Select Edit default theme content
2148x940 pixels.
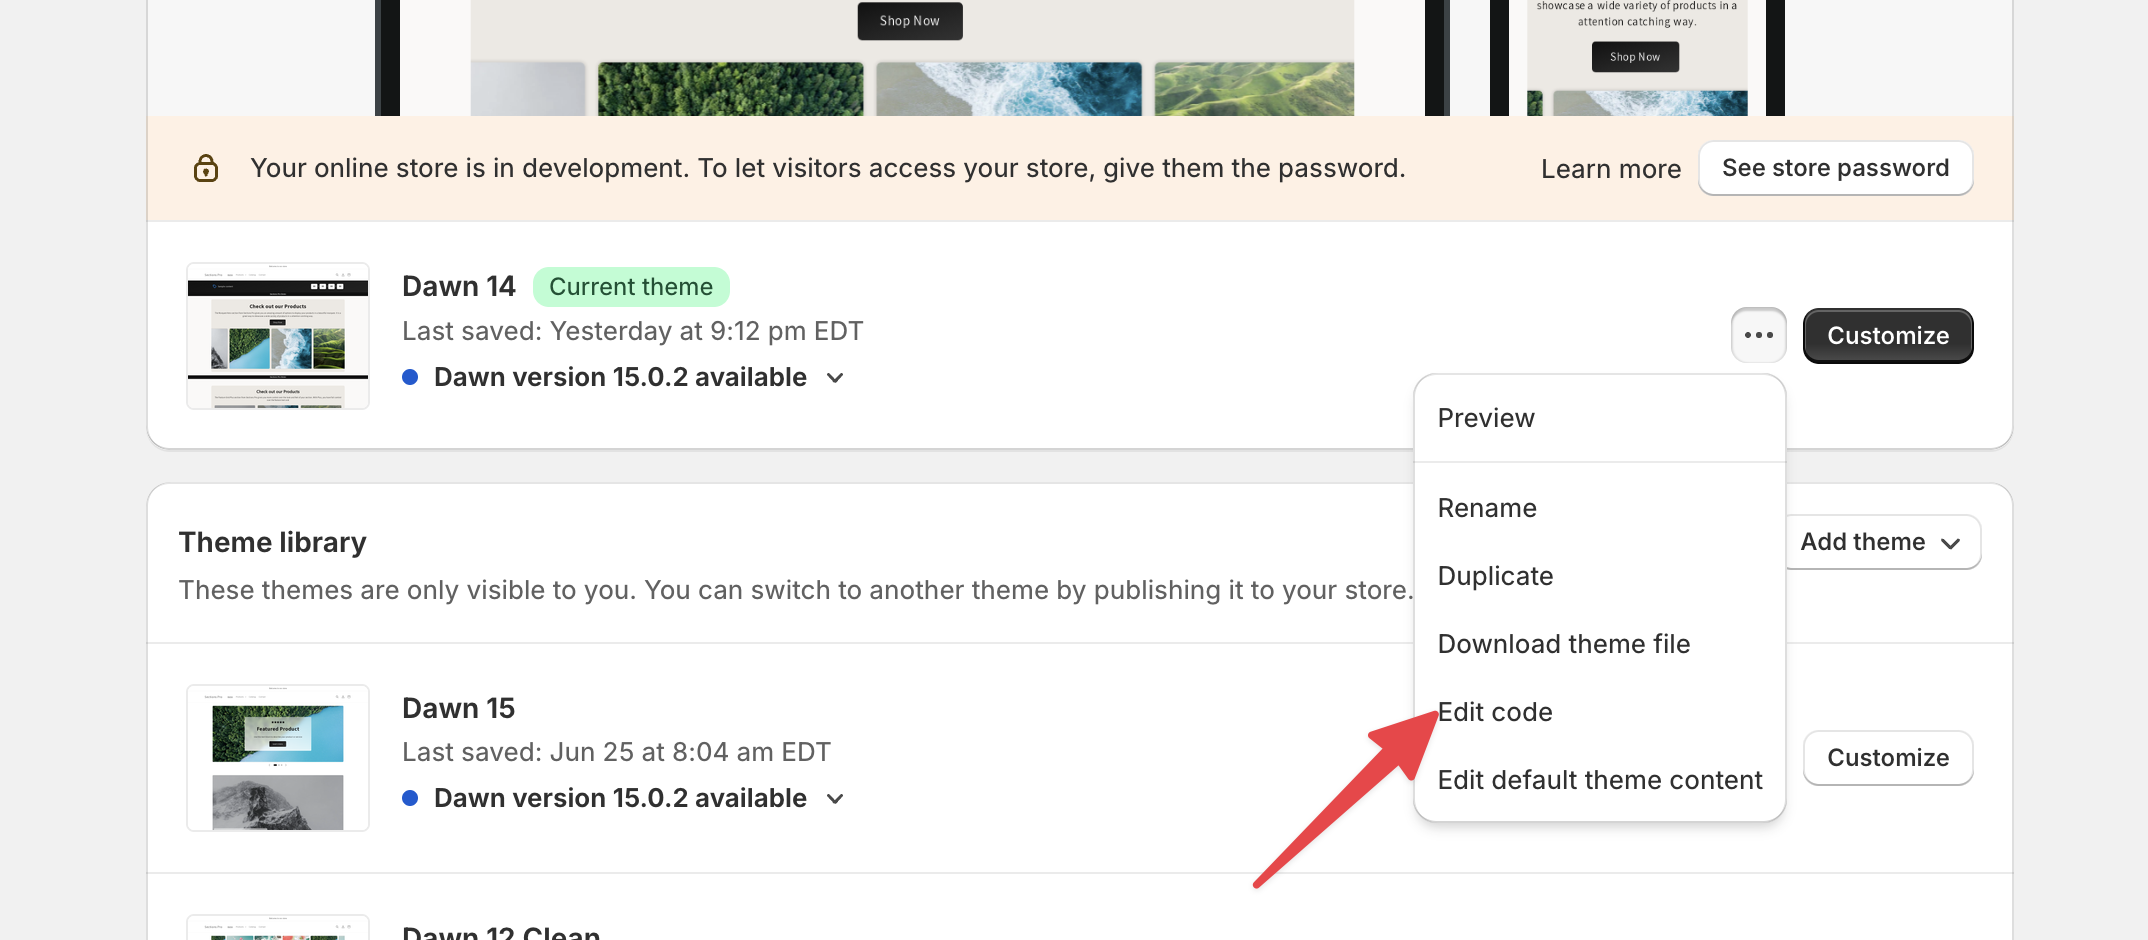(1599, 780)
